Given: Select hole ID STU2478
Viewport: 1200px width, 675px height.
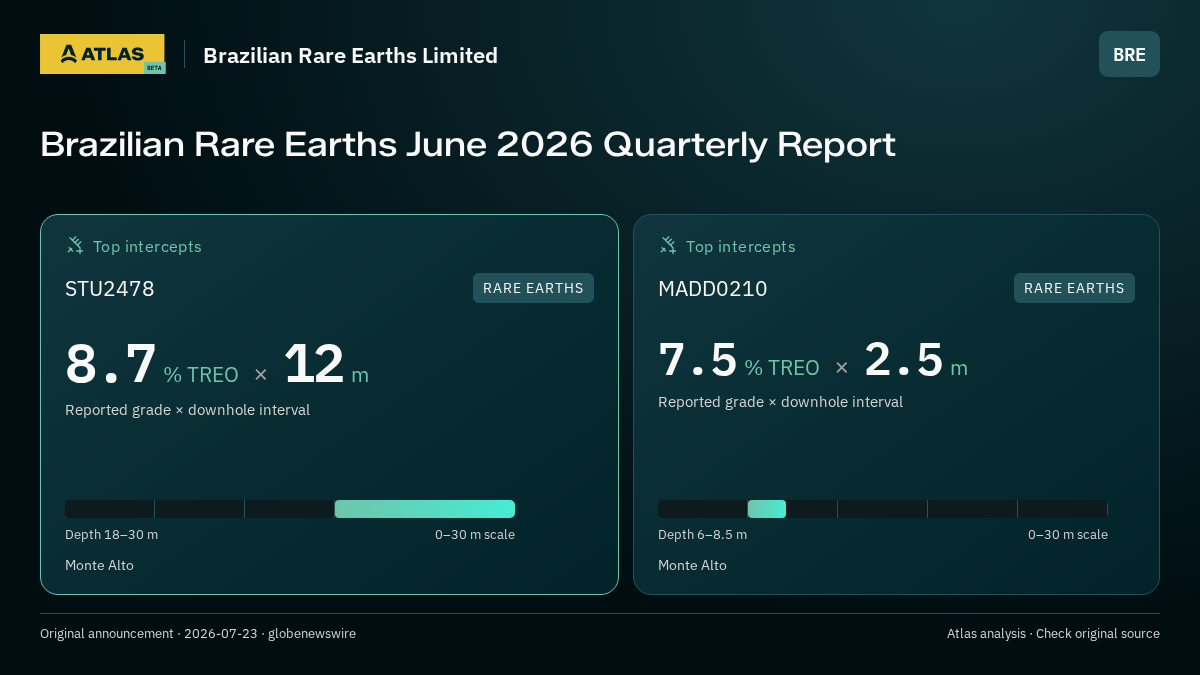Looking at the screenshot, I should (x=110, y=289).
